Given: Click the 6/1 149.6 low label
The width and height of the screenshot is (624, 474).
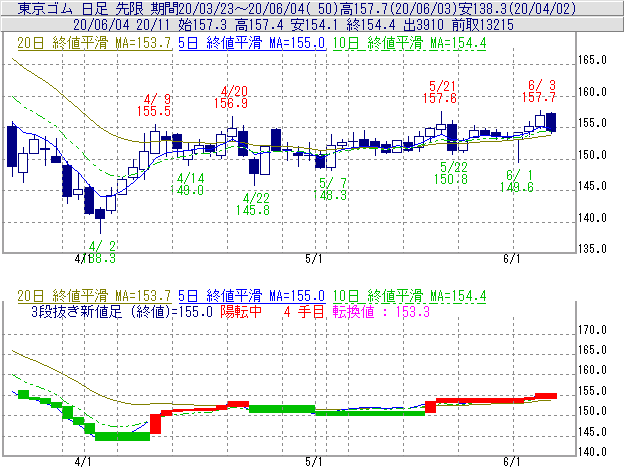Looking at the screenshot, I should coord(517,181).
